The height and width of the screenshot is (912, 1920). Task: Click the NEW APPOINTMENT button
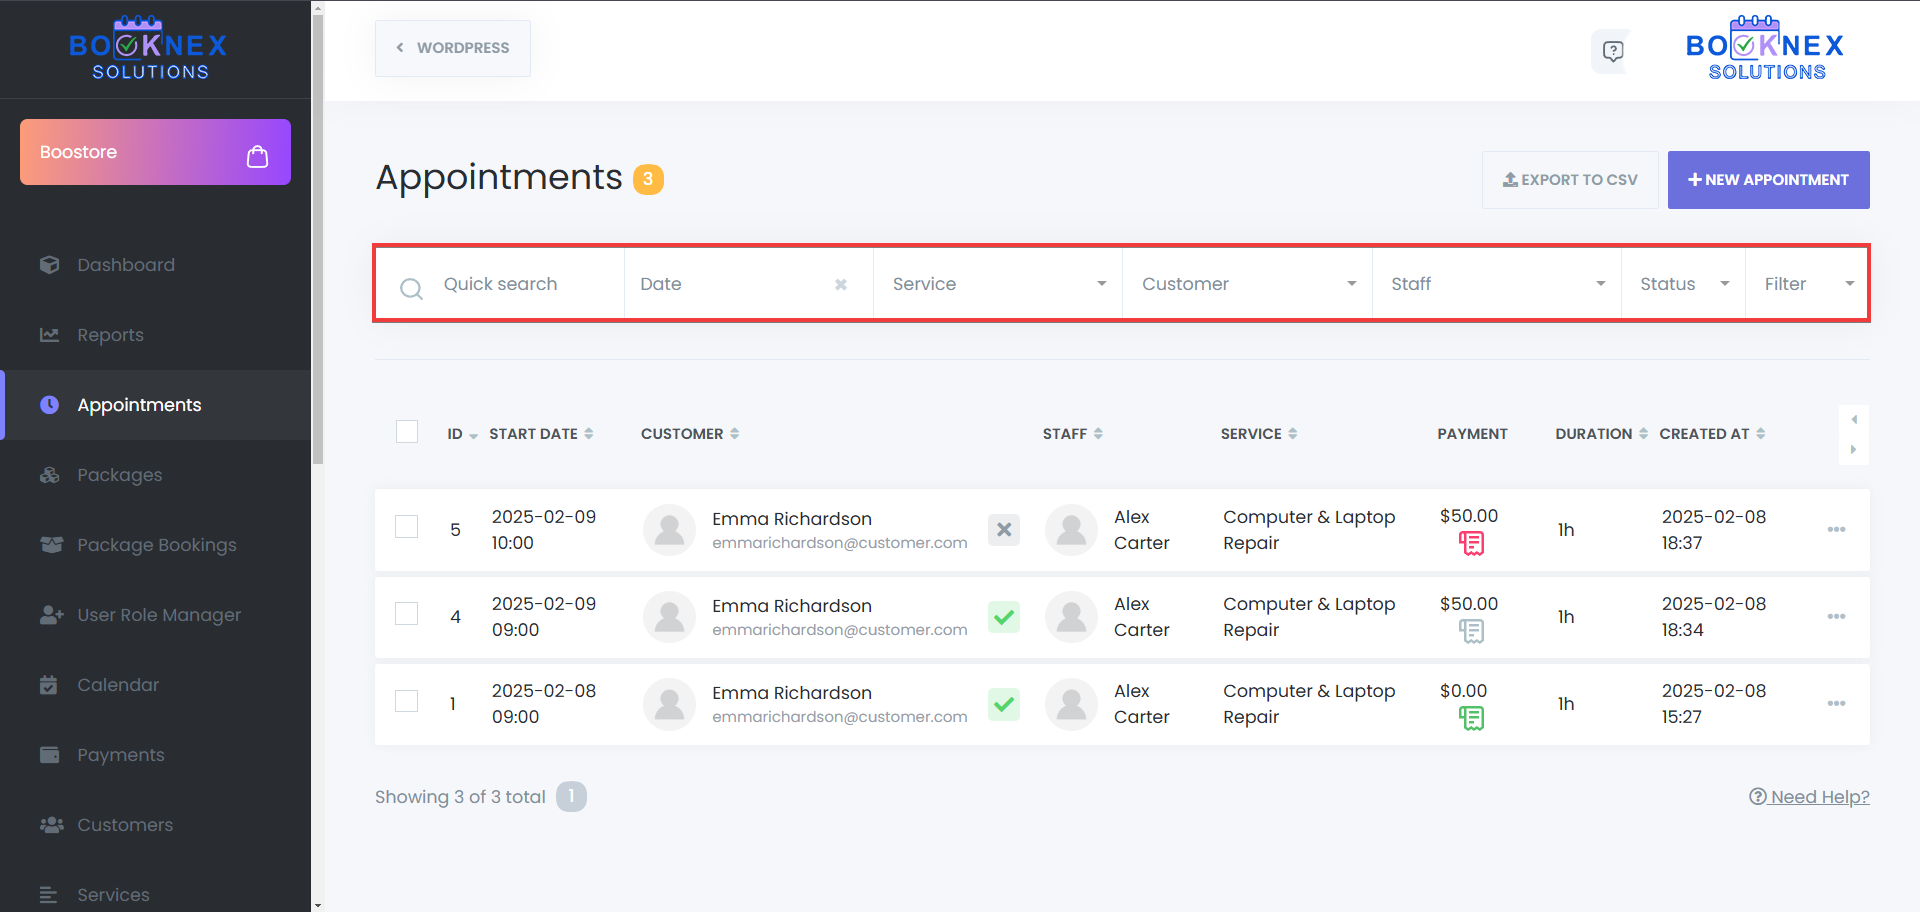coord(1768,179)
